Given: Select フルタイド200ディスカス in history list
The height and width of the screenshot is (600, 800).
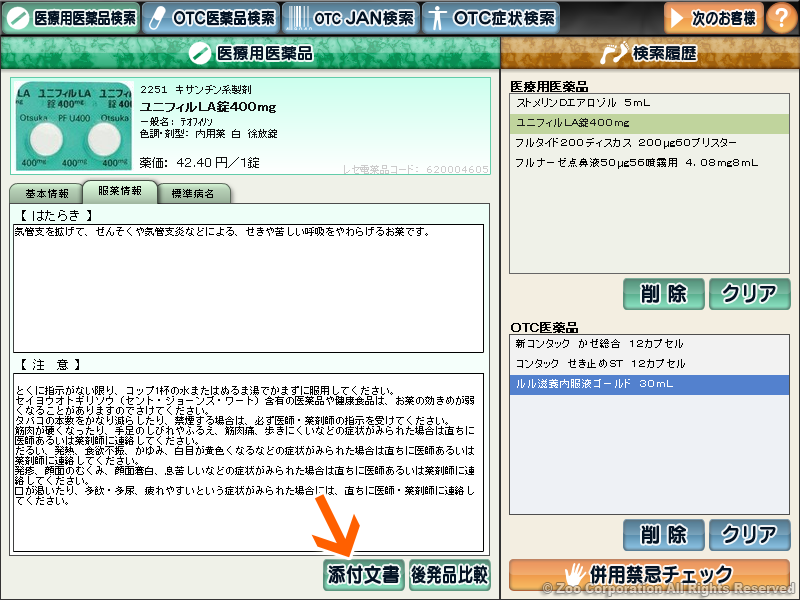Looking at the screenshot, I should point(649,143).
